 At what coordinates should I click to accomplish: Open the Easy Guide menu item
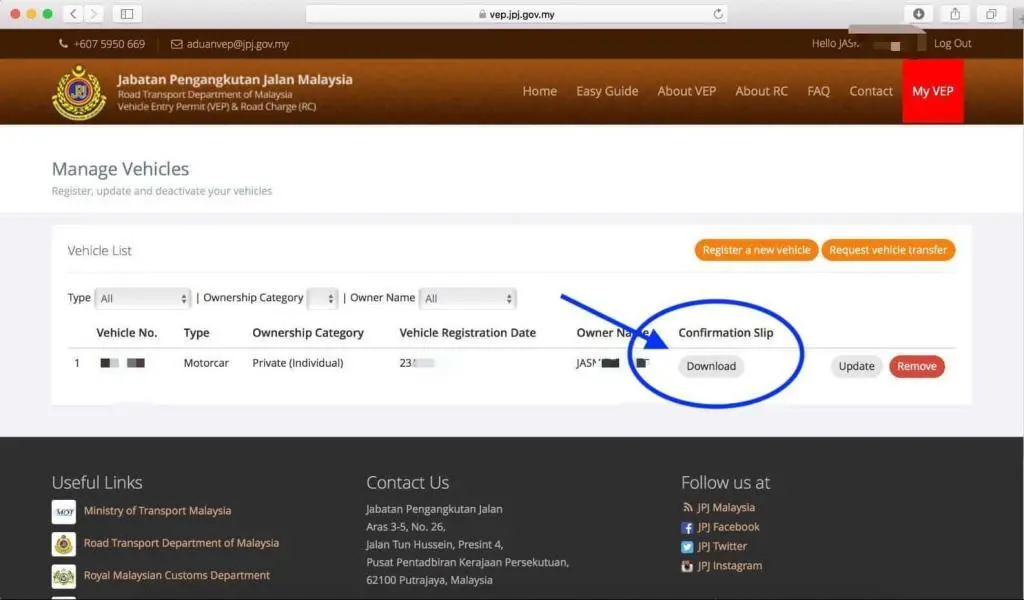(607, 91)
